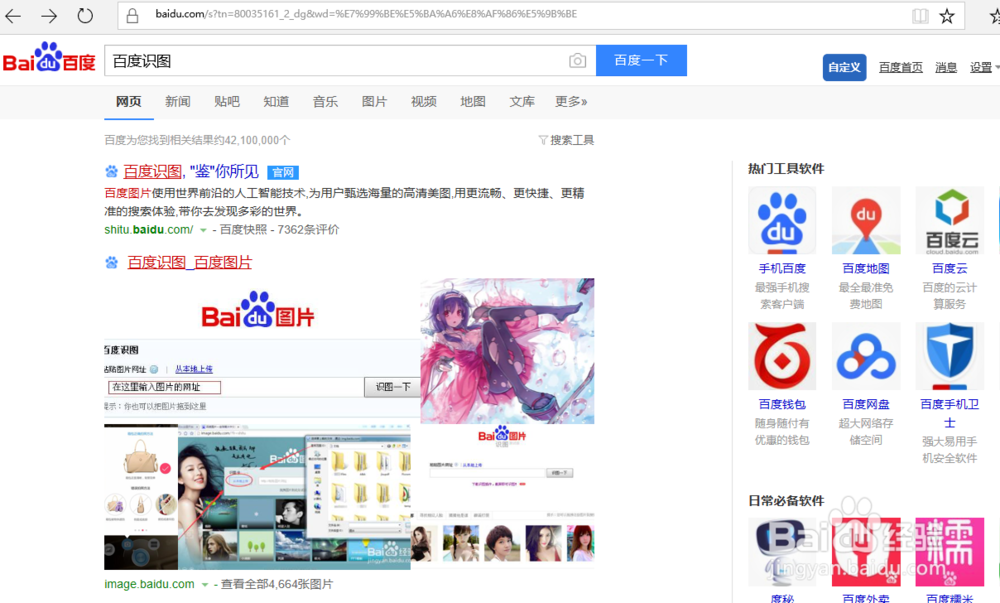Viewport: 1000px width, 603px height.
Task: Click the browser address bar URL
Action: point(366,14)
